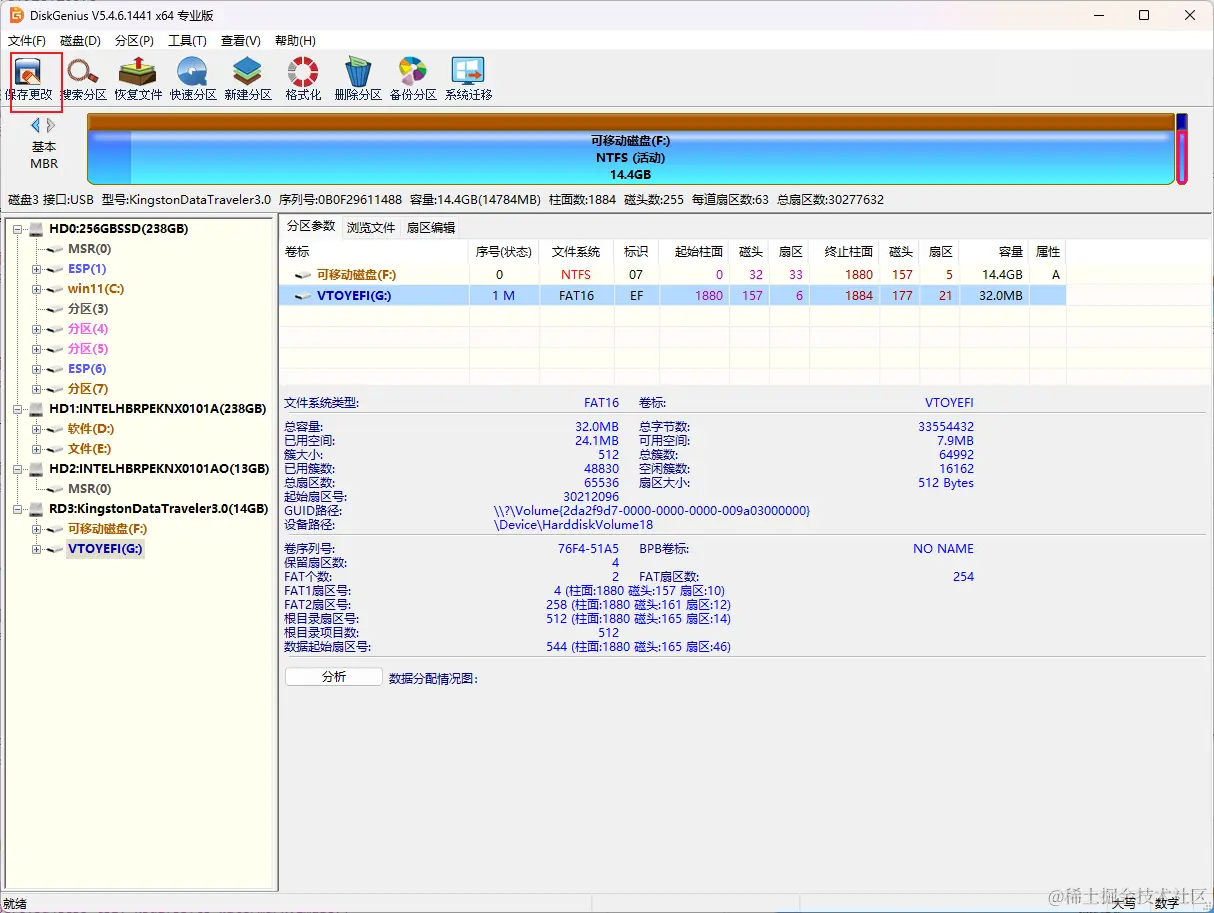This screenshot has width=1214, height=913.
Task: Click the volume serial 76F4-51A5 value
Action: coord(588,548)
